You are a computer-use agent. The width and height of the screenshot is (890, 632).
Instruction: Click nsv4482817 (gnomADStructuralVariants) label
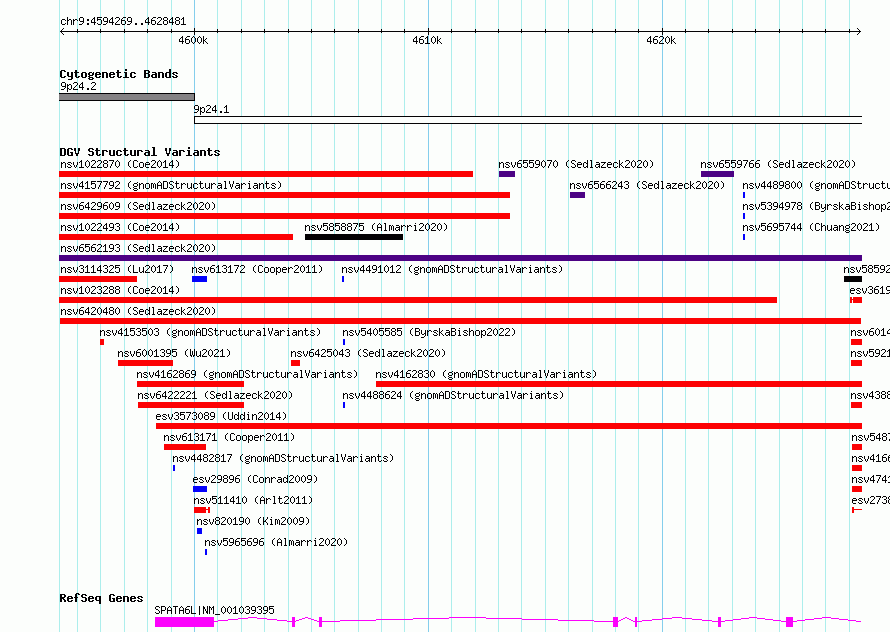click(x=283, y=458)
